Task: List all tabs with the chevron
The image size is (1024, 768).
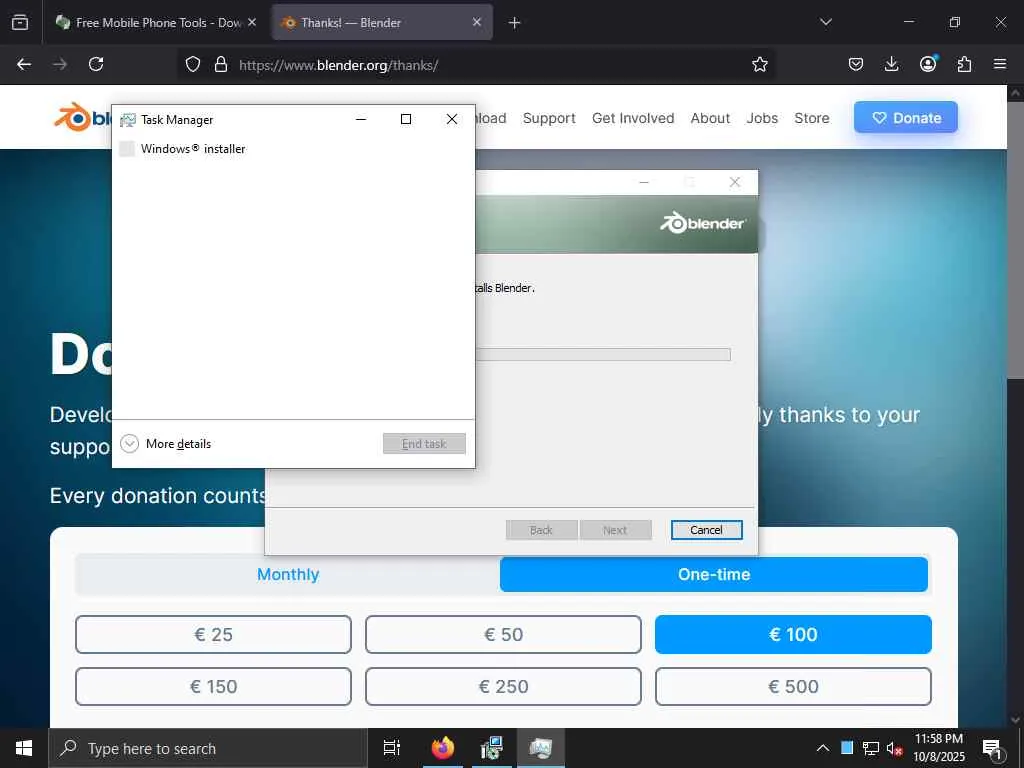Action: 826,22
